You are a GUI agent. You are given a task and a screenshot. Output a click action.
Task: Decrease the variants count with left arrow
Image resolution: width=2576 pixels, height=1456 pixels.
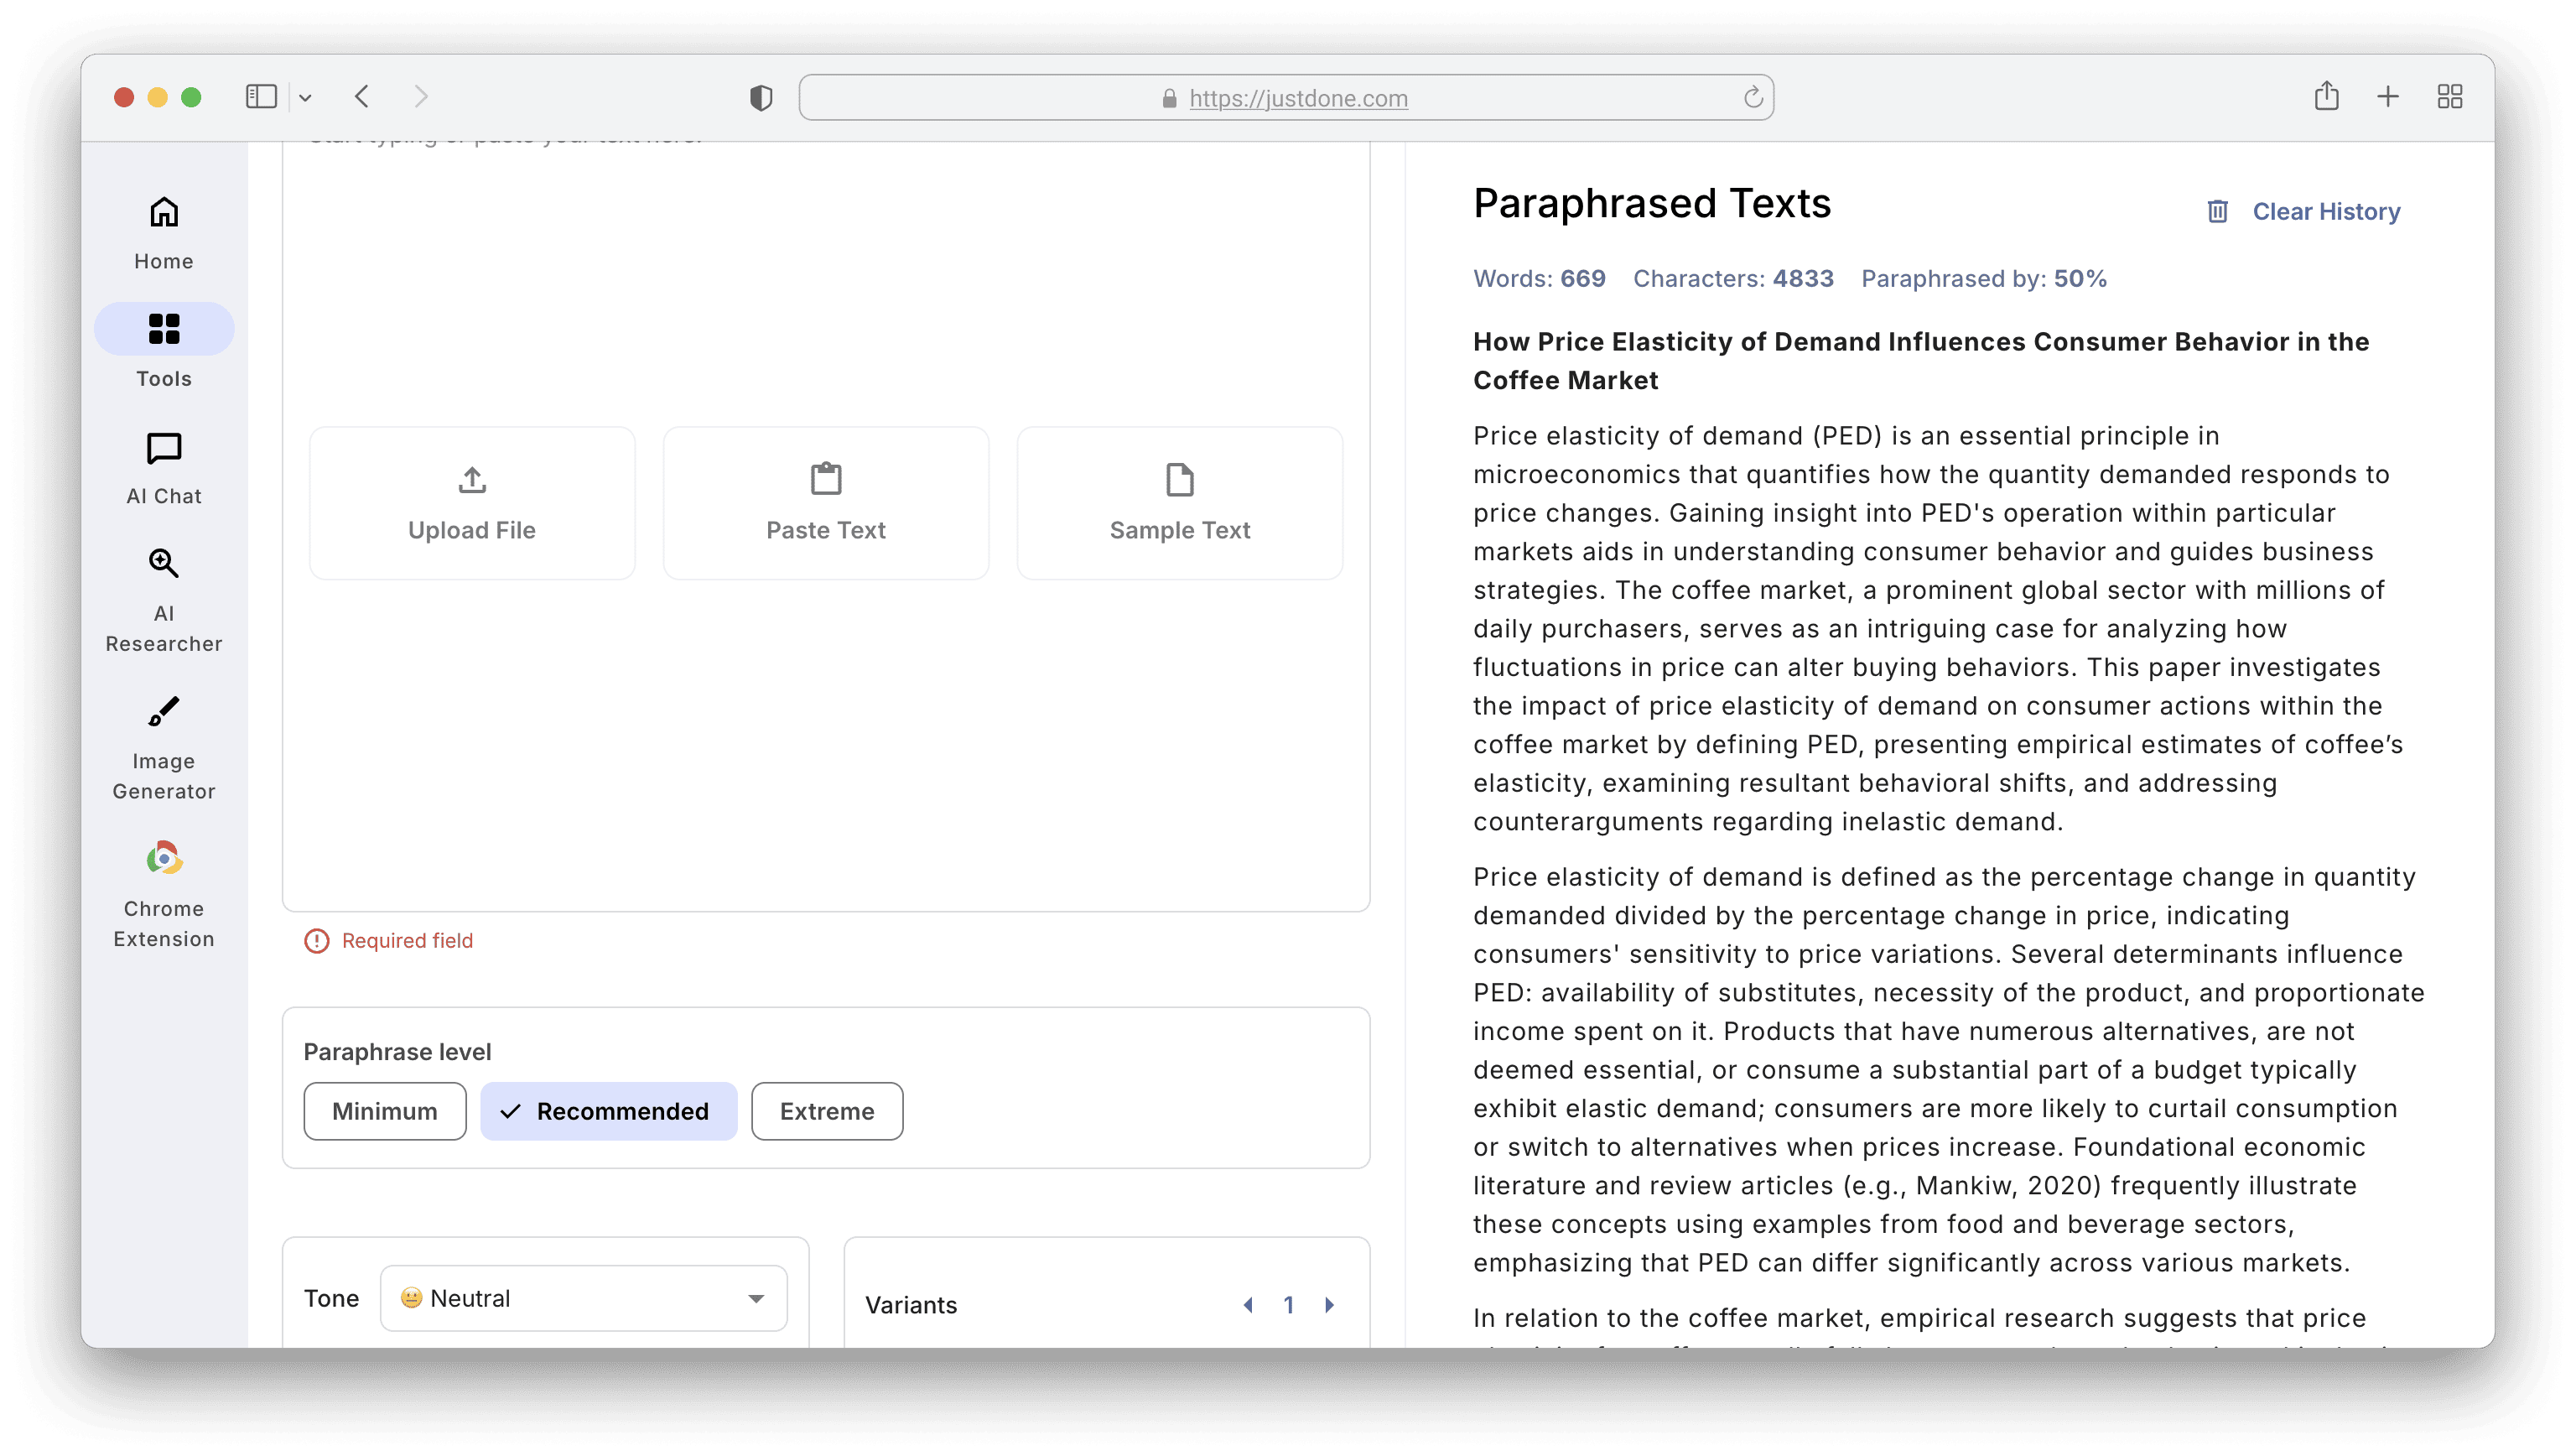[1248, 1305]
